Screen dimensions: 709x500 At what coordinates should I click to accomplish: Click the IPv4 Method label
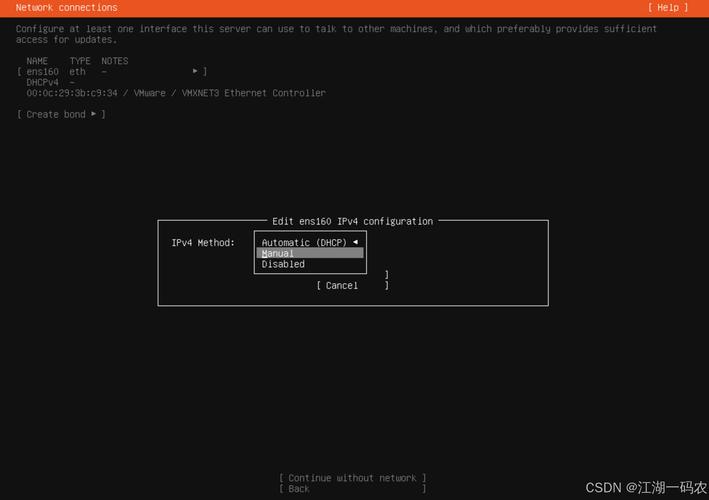[202, 242]
